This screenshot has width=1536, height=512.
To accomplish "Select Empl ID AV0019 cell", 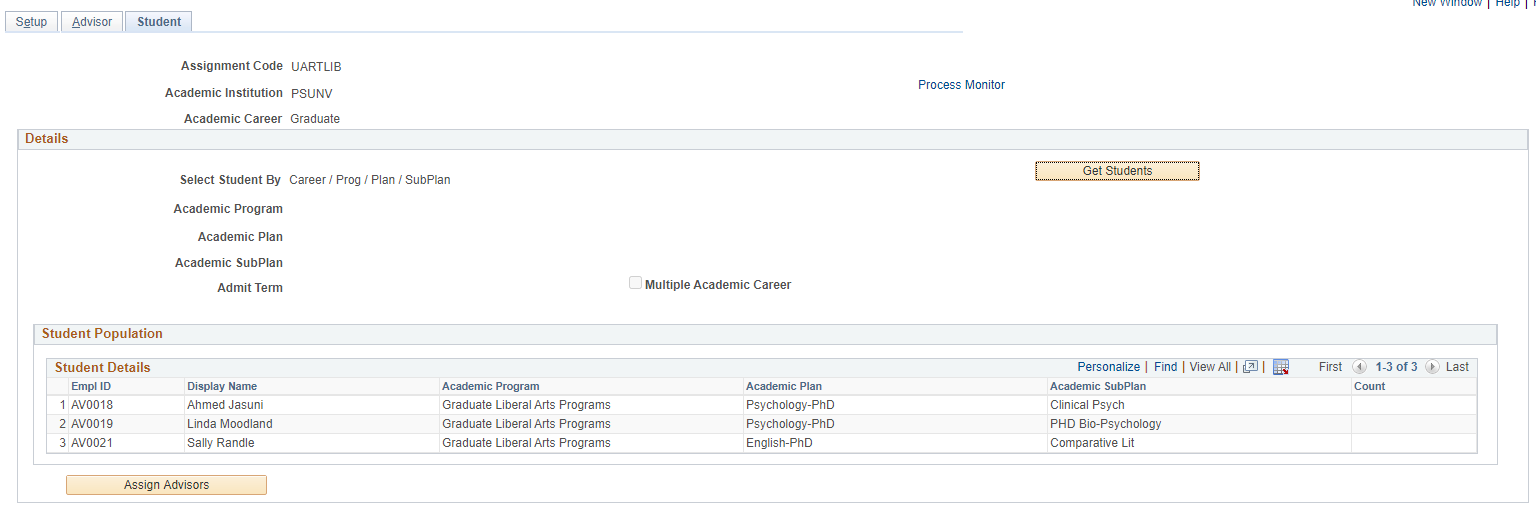I will (x=92, y=424).
